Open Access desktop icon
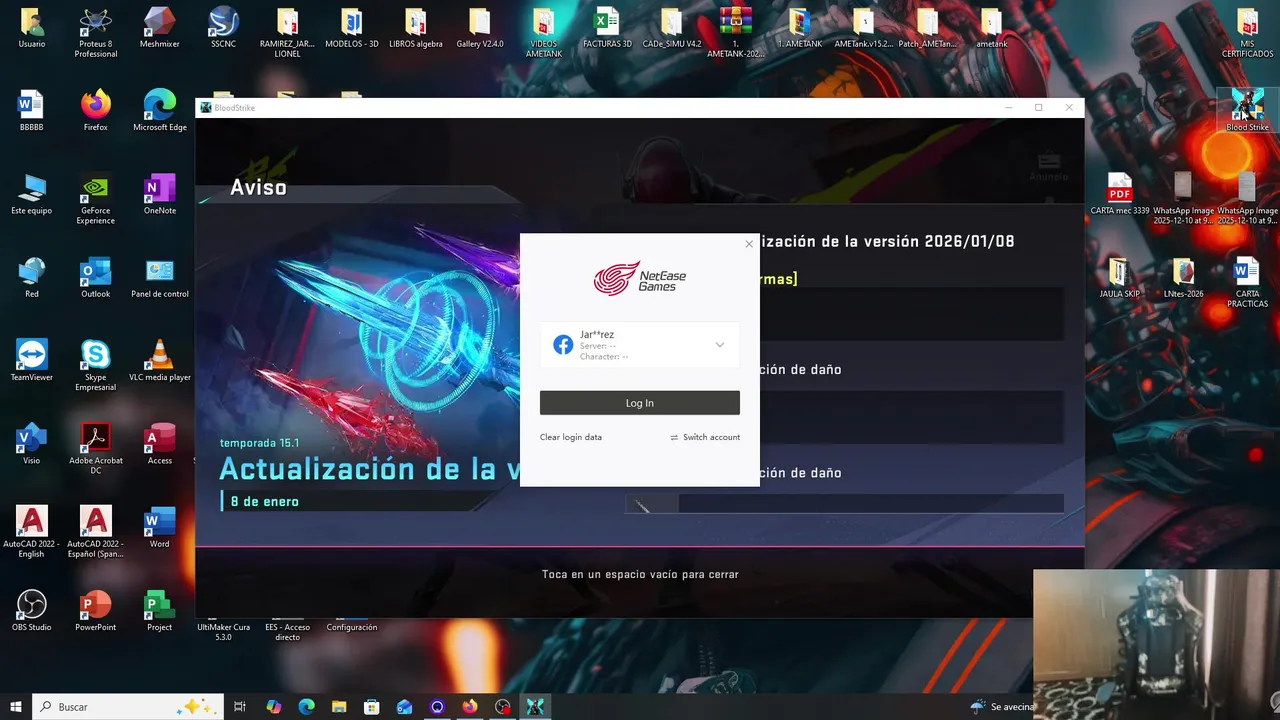1280x720 pixels. pyautogui.click(x=160, y=443)
